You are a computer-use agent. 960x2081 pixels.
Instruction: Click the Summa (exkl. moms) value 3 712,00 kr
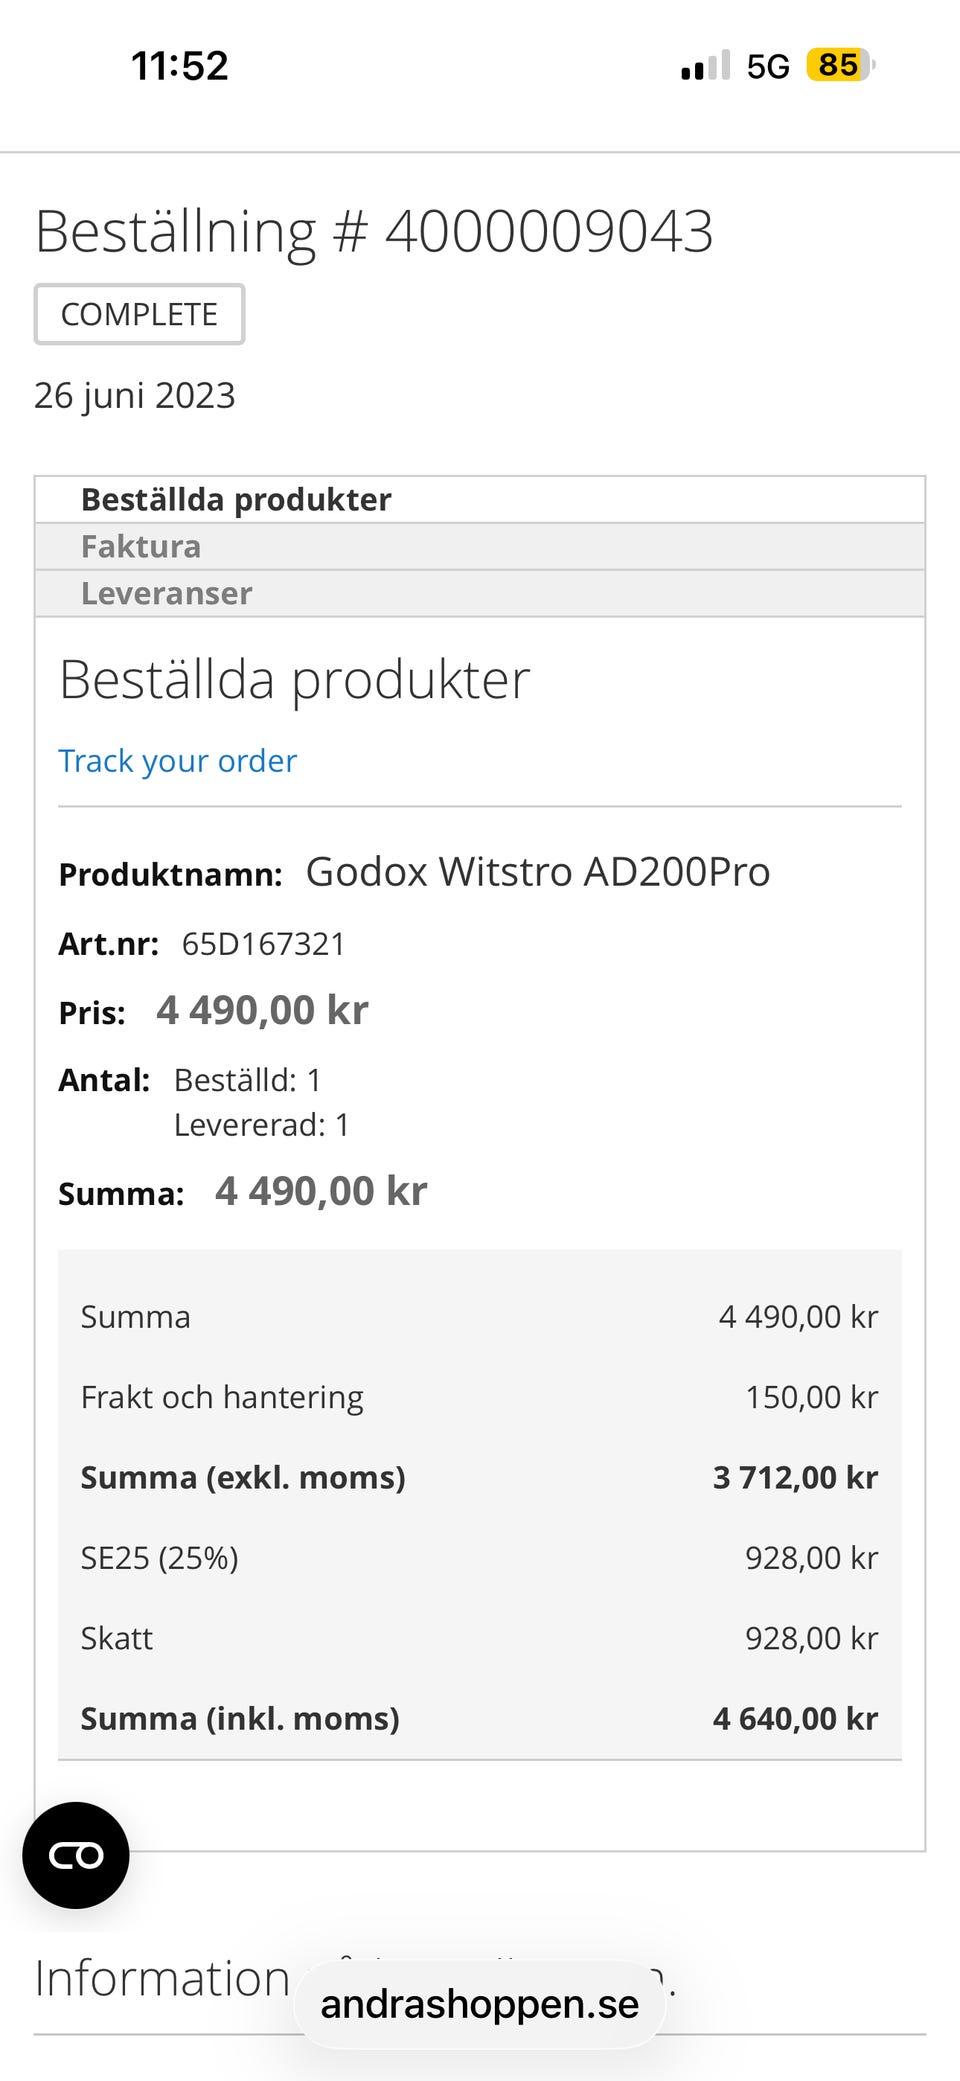(795, 1477)
